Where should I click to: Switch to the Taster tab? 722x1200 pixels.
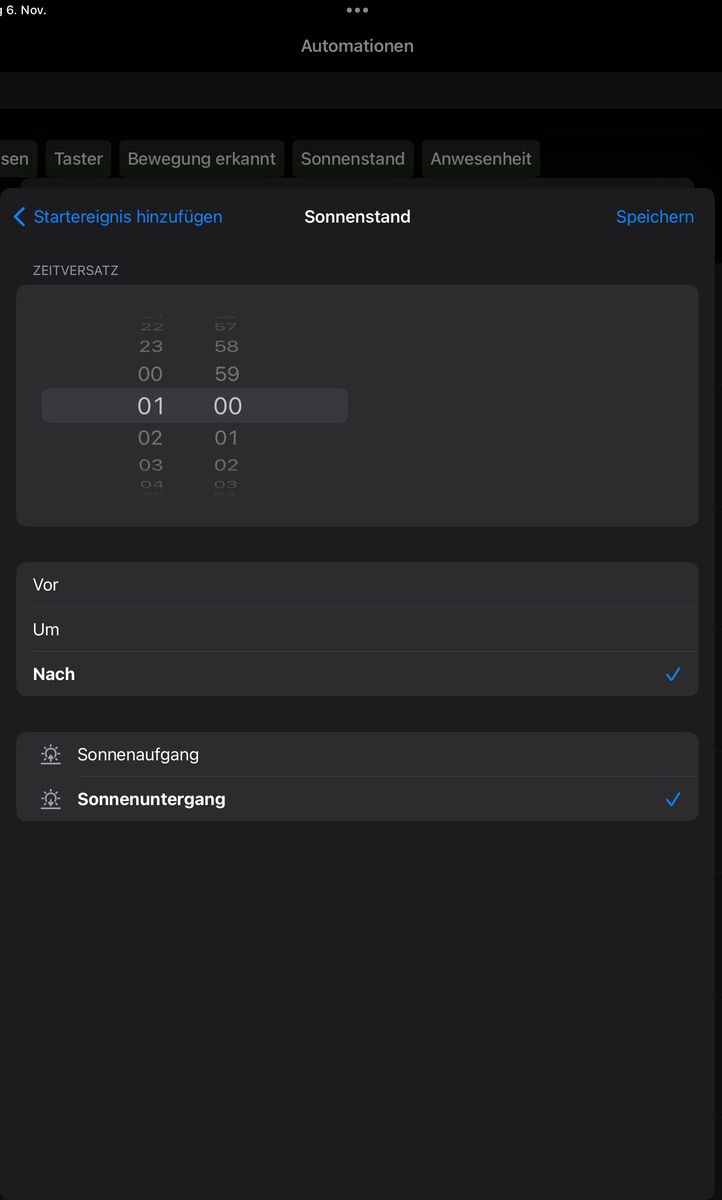pyautogui.click(x=78, y=159)
